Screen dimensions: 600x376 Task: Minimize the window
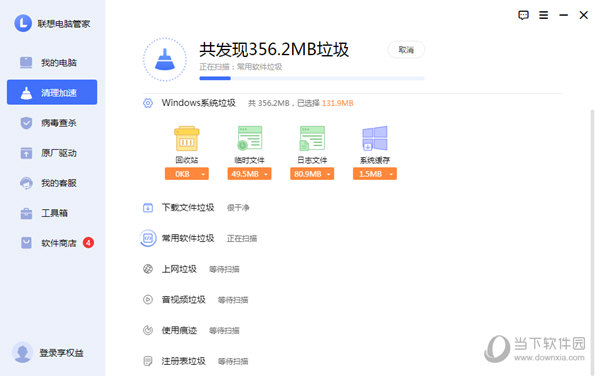pos(563,15)
